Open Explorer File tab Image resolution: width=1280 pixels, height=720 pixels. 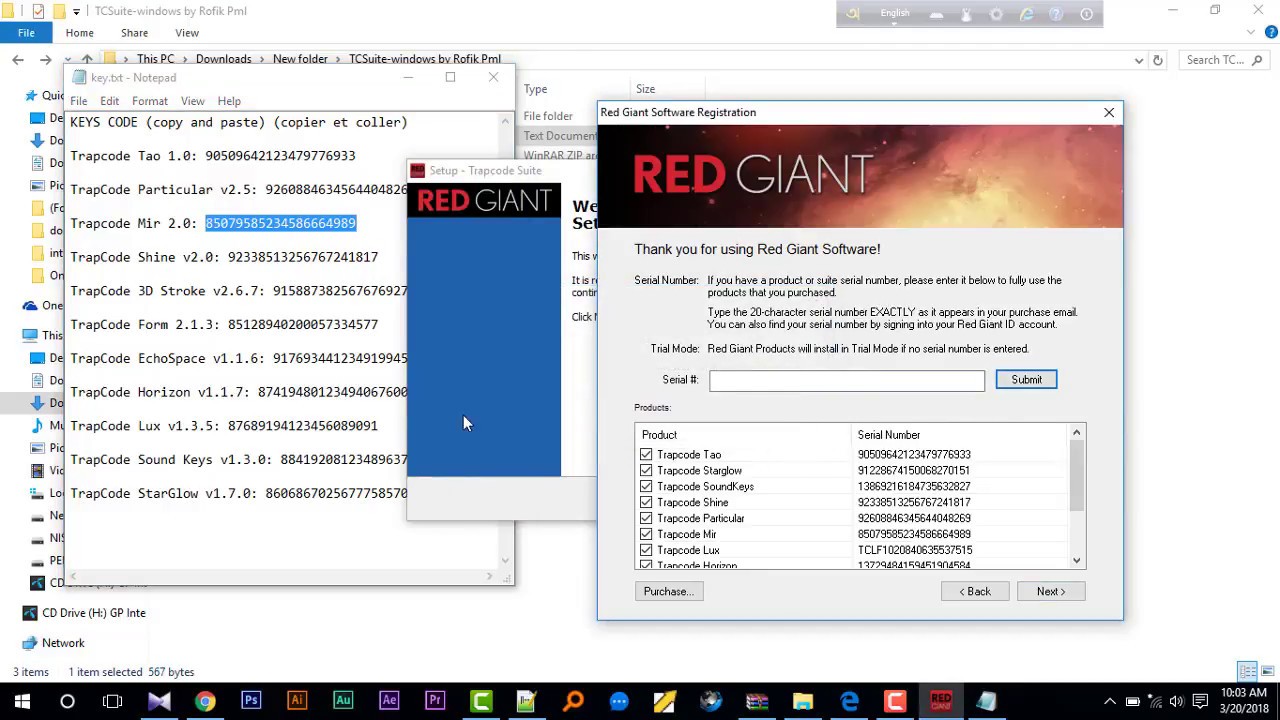tap(26, 33)
